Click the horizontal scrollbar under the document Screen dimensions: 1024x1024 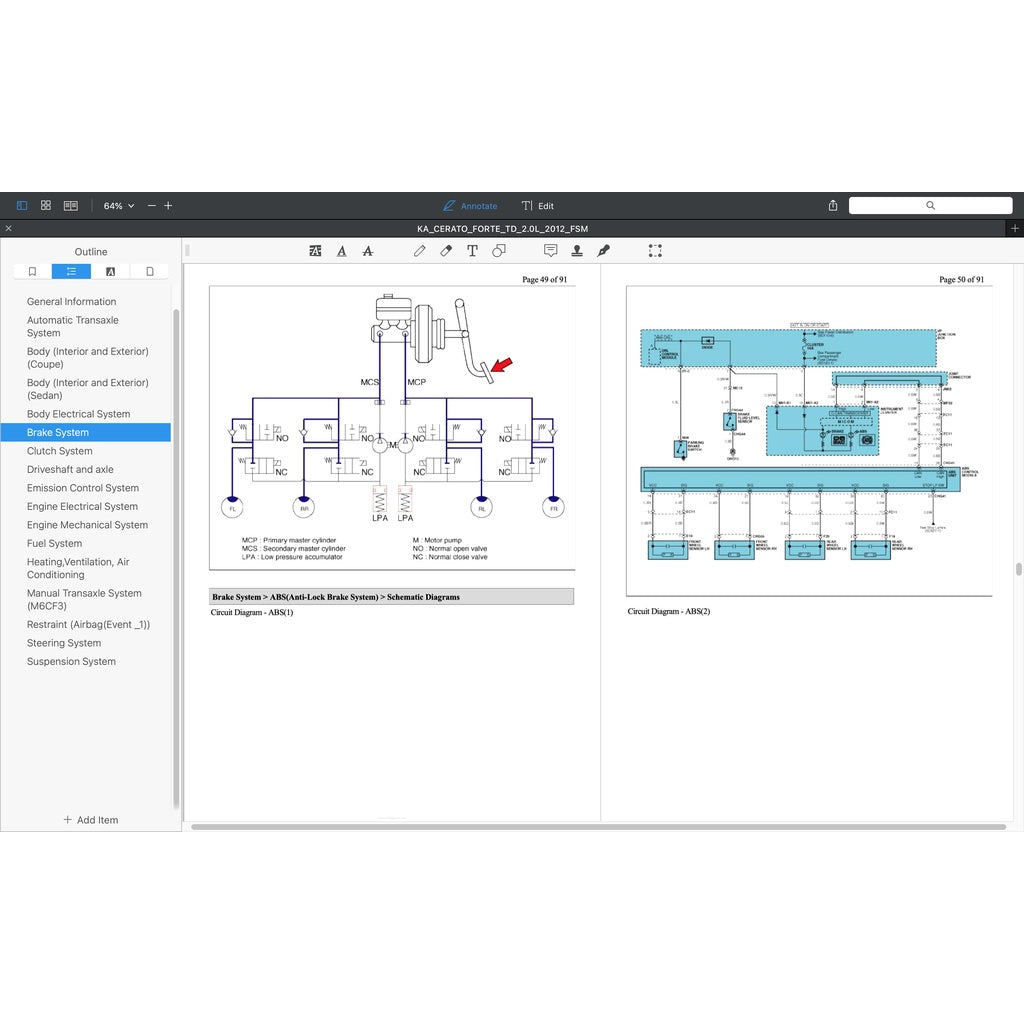click(x=598, y=827)
